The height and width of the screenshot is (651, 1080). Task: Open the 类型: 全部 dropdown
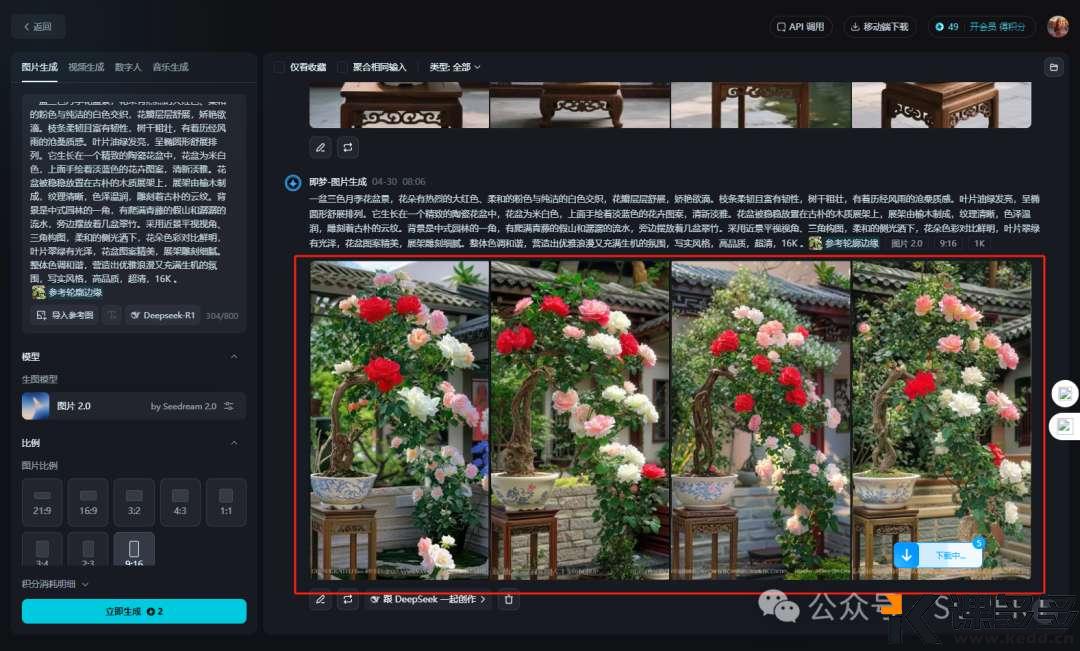(x=455, y=67)
